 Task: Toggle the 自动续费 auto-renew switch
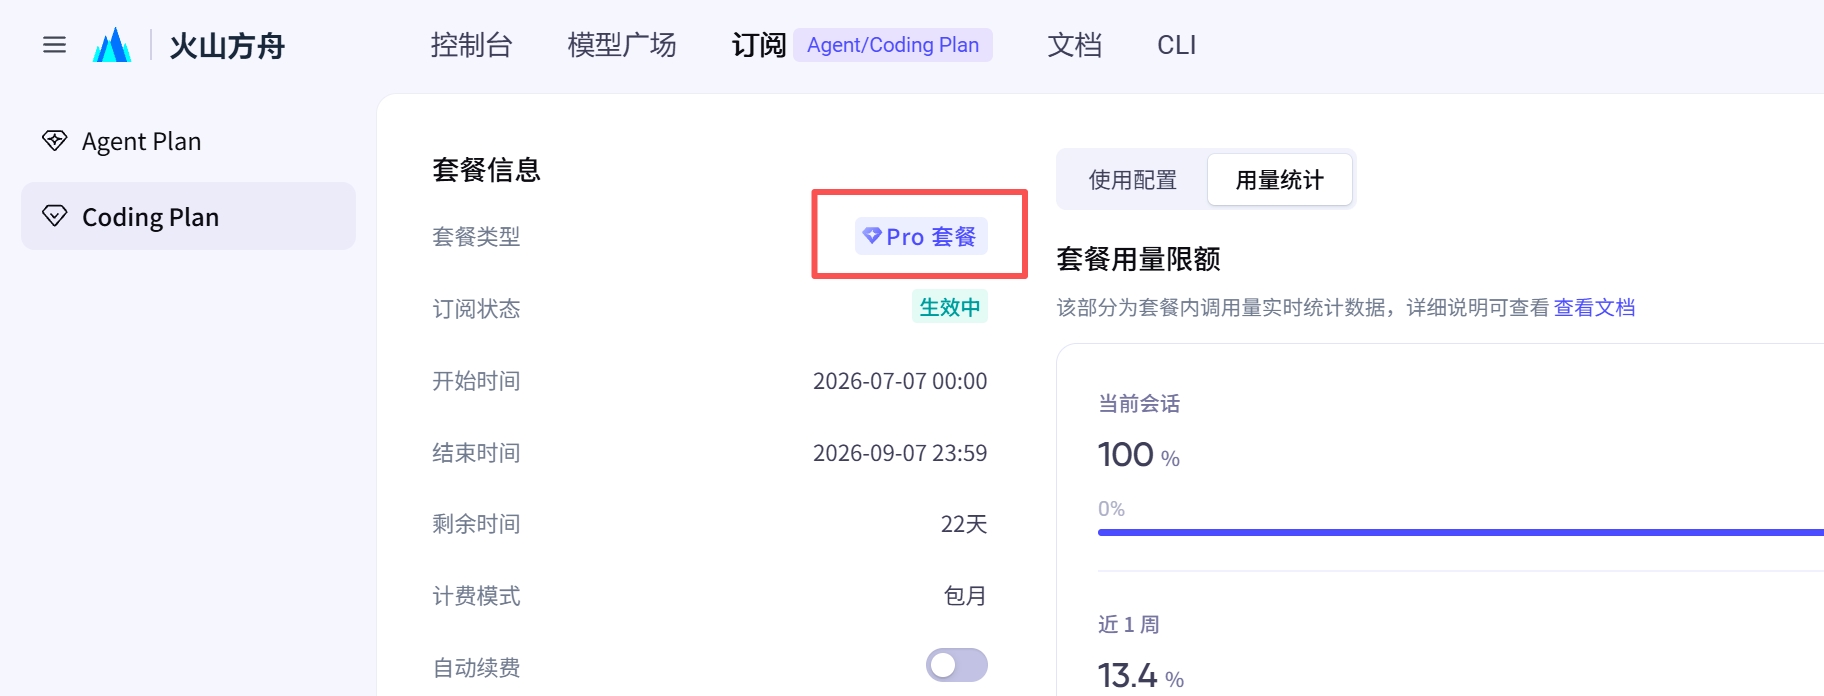point(957,665)
